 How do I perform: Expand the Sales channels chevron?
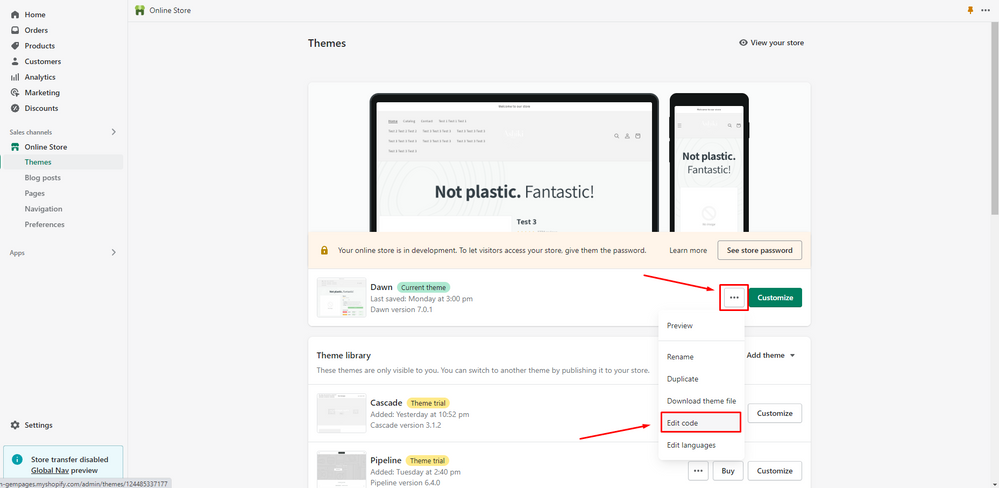click(113, 132)
